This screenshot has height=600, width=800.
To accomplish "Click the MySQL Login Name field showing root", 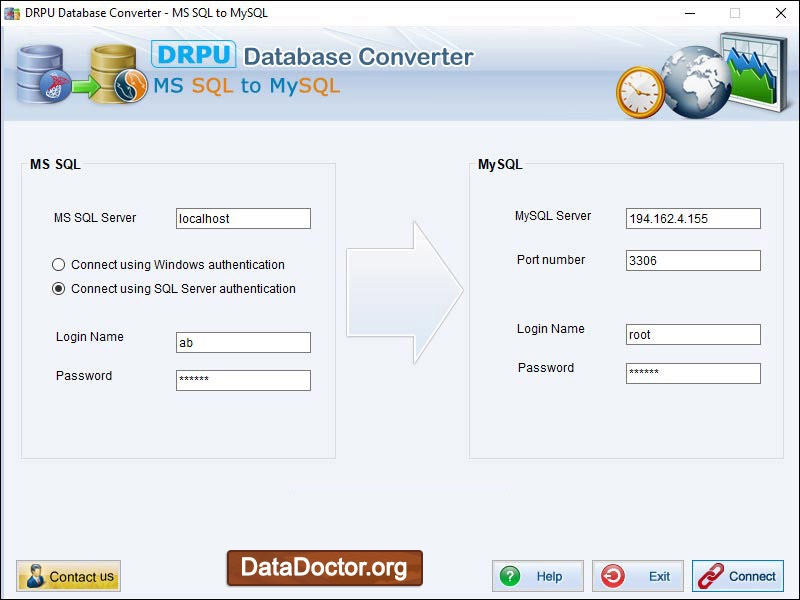I will pyautogui.click(x=693, y=334).
